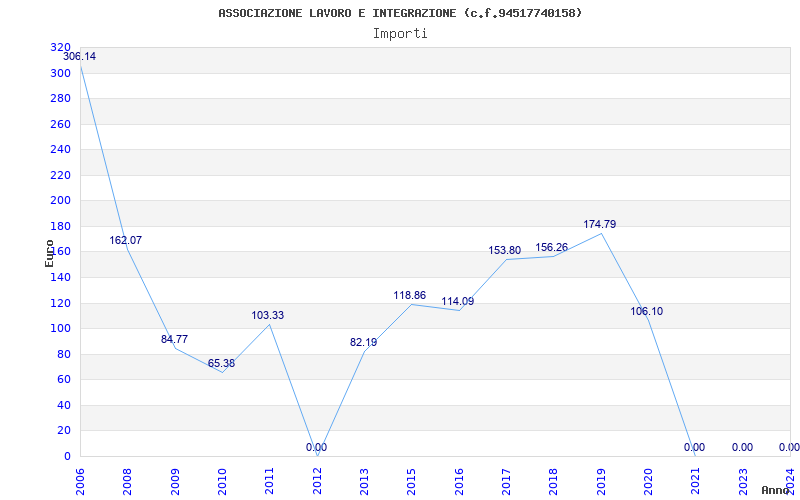Click the 2006 year axis label
The width and height of the screenshot is (800, 500).
click(x=81, y=481)
